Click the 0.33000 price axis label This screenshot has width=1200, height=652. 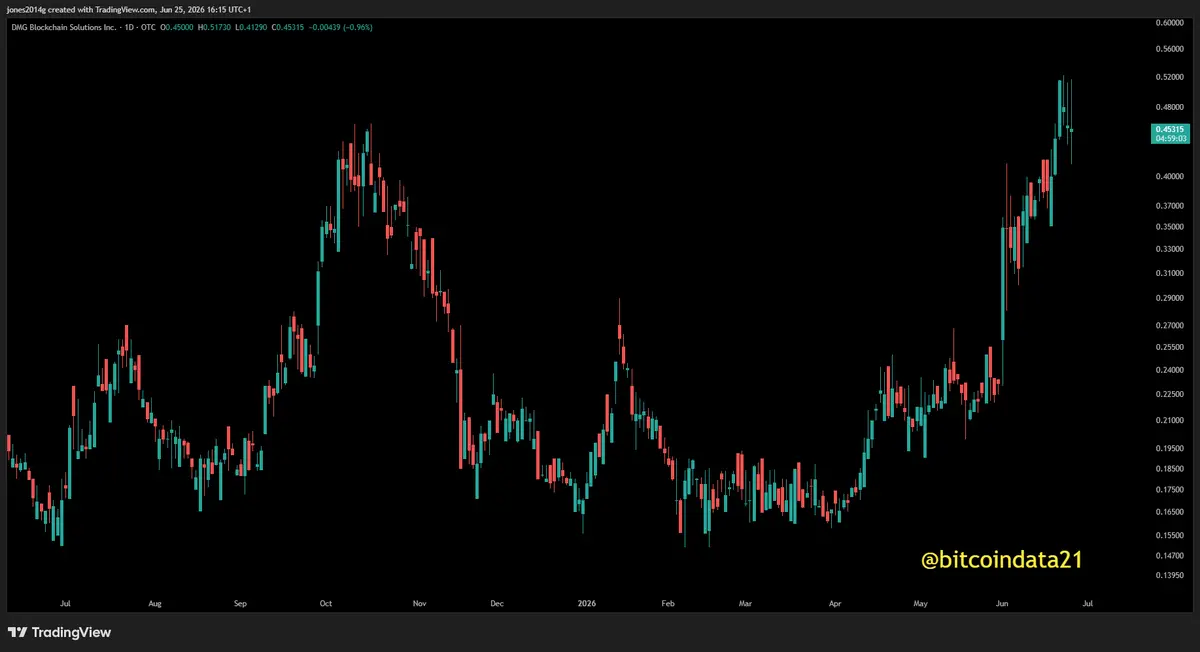click(x=1169, y=249)
